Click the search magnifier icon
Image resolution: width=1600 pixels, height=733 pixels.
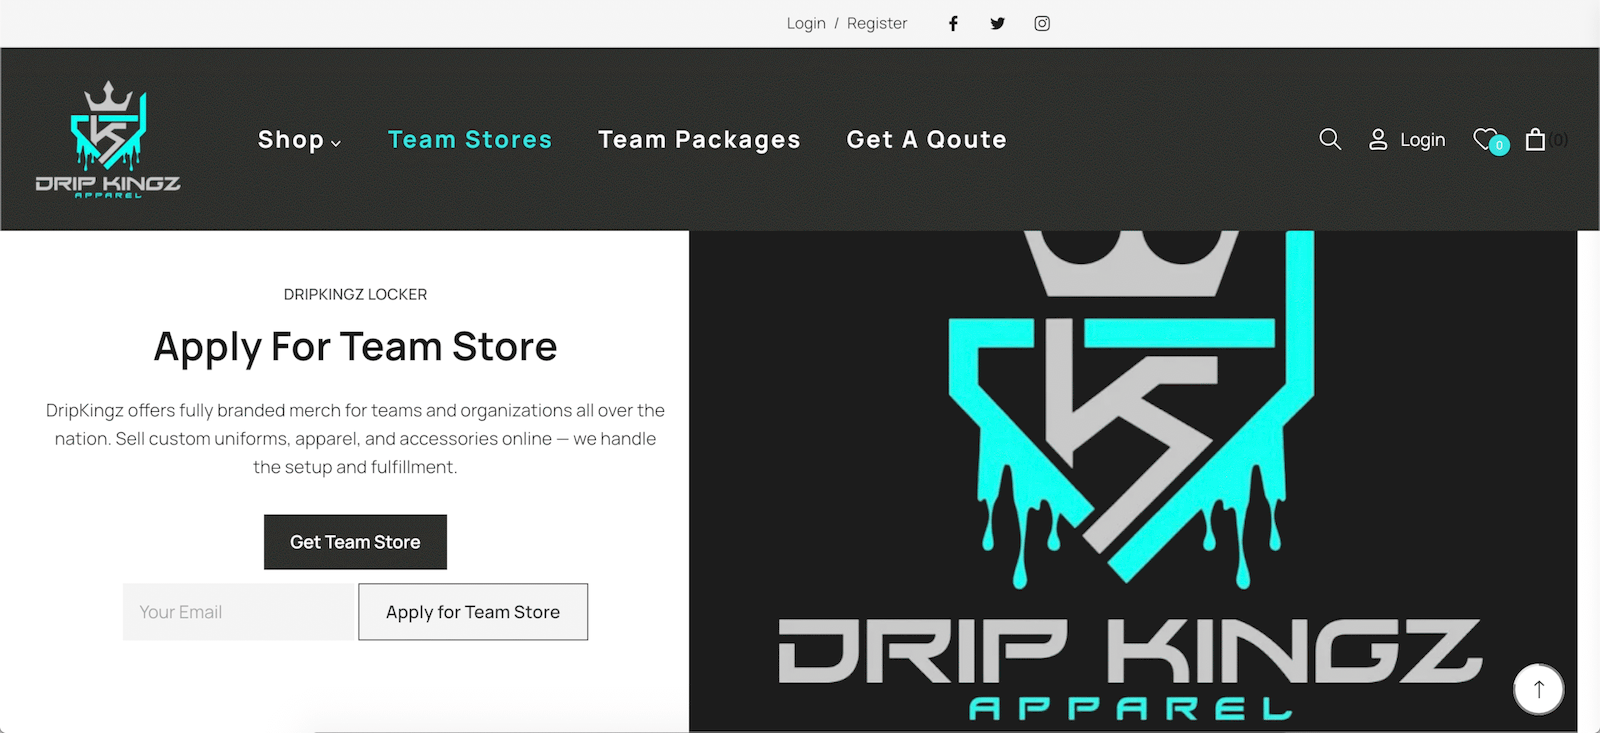coord(1330,139)
